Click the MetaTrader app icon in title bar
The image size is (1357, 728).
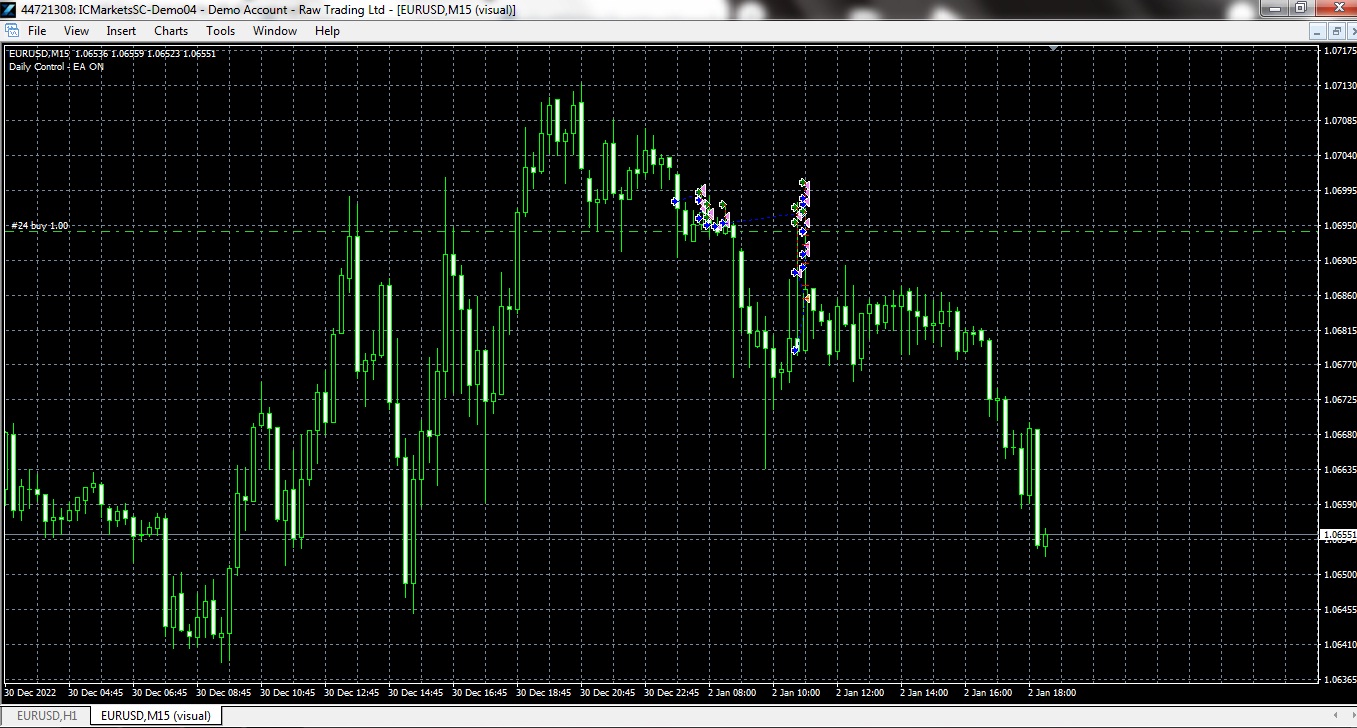pyautogui.click(x=10, y=10)
